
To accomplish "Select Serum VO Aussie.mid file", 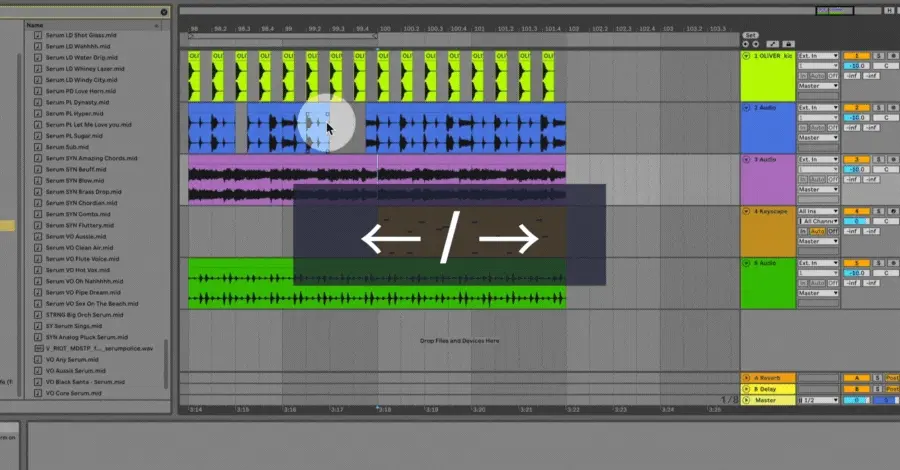I will 76,236.
